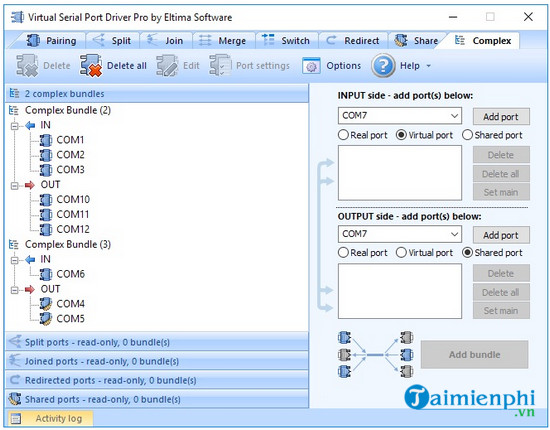
Task: Click inside the INPUT ports list box
Action: [400, 173]
